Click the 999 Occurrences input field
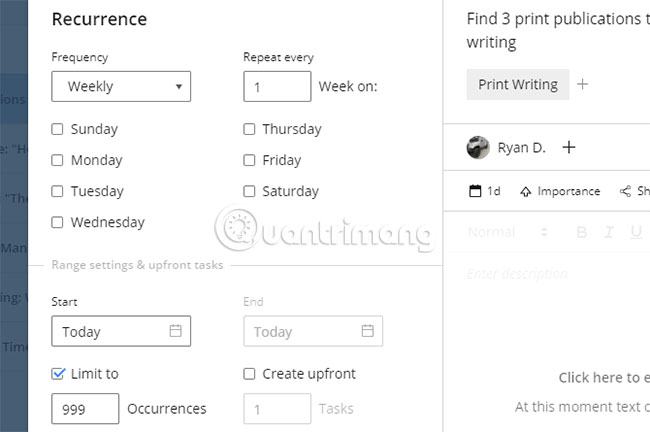This screenshot has width=650, height=432. pyautogui.click(x=85, y=409)
